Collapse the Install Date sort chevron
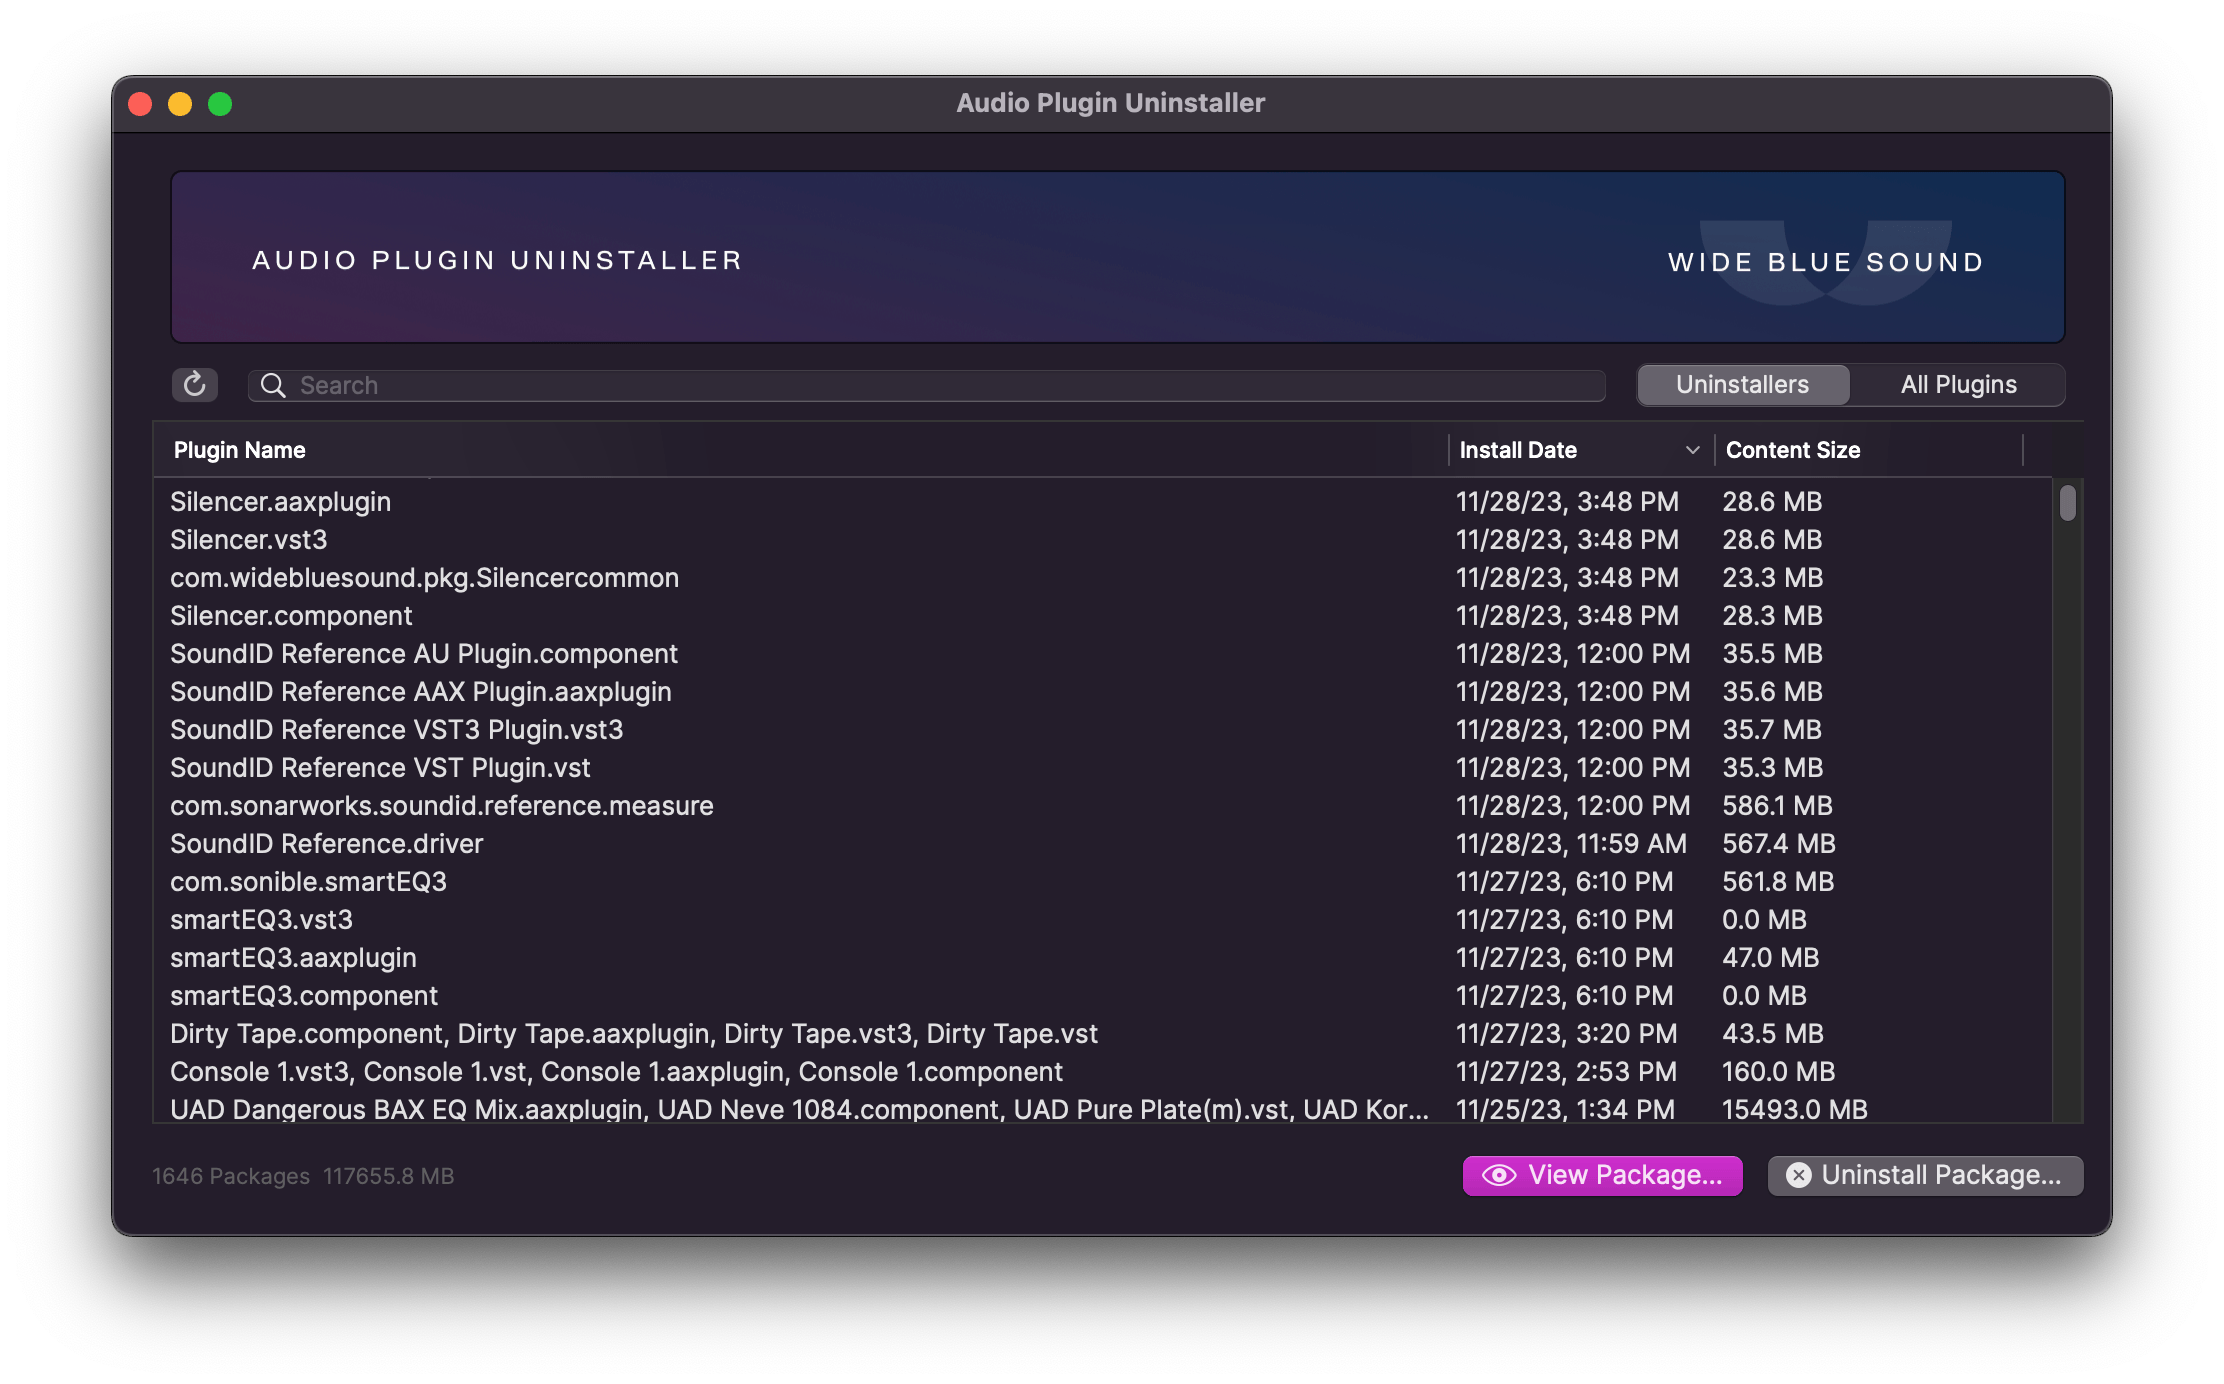 click(1692, 450)
